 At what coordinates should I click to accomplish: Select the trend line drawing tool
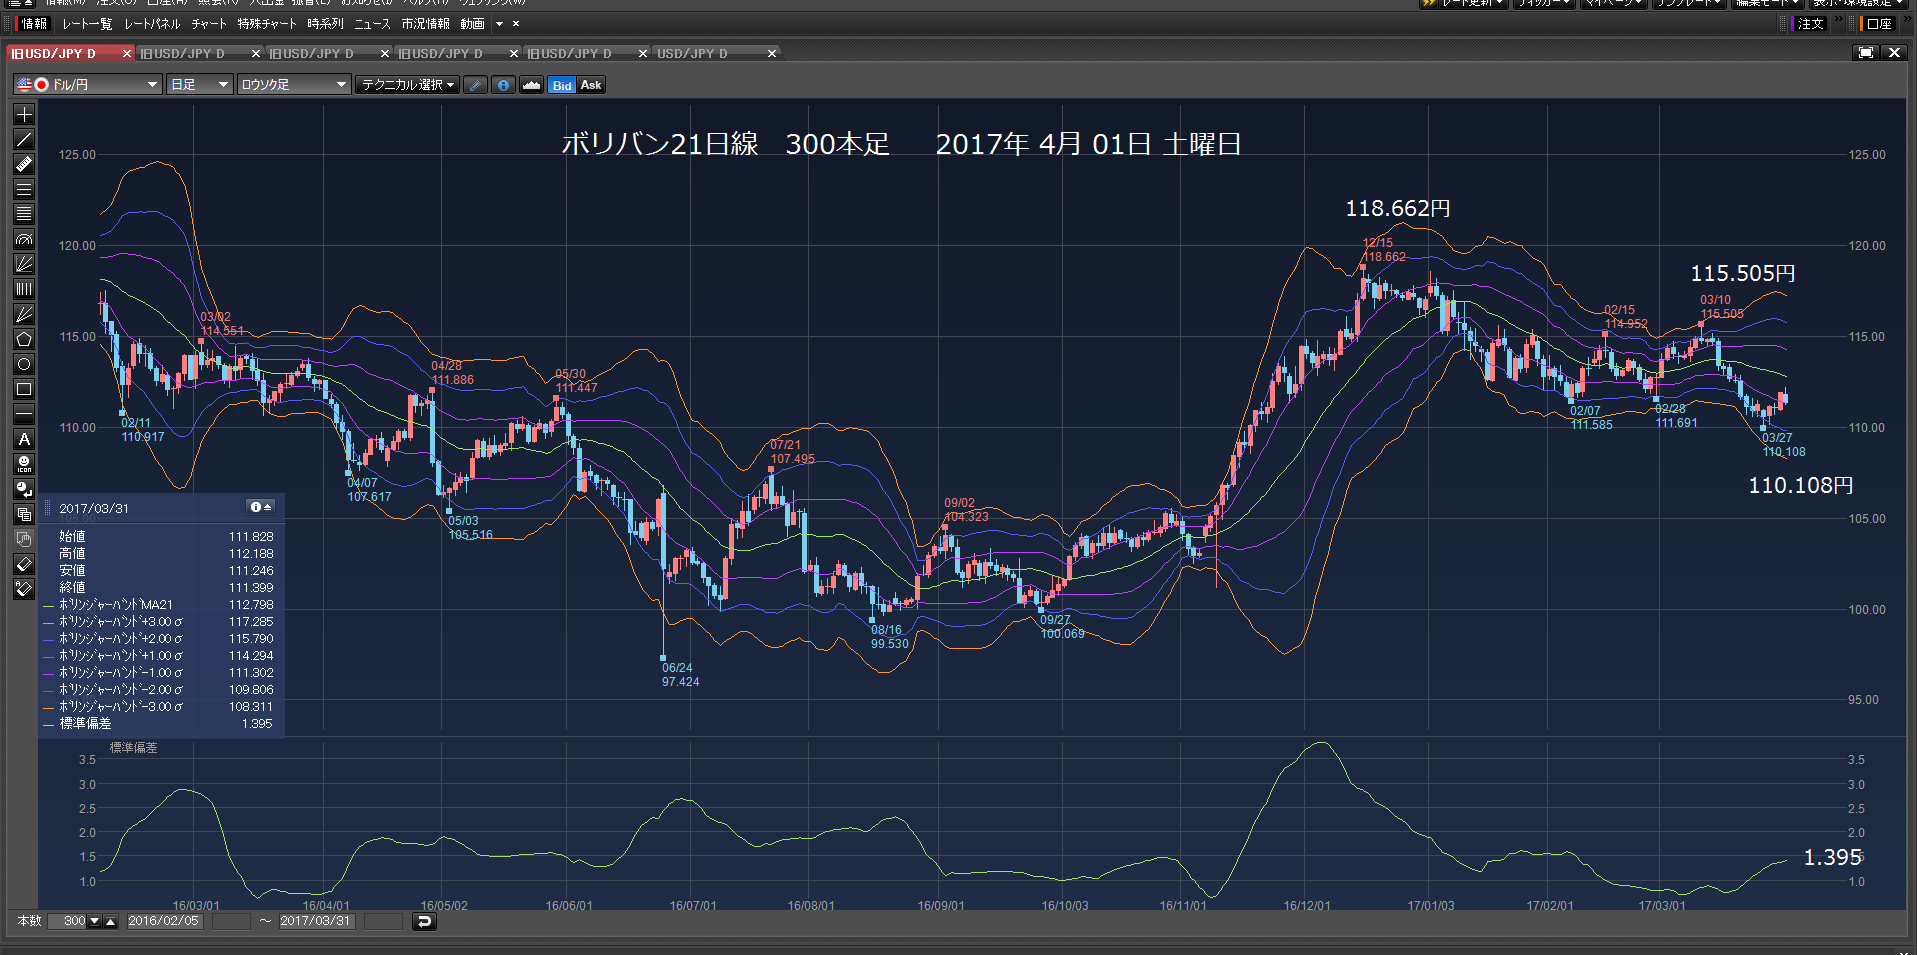click(x=24, y=139)
